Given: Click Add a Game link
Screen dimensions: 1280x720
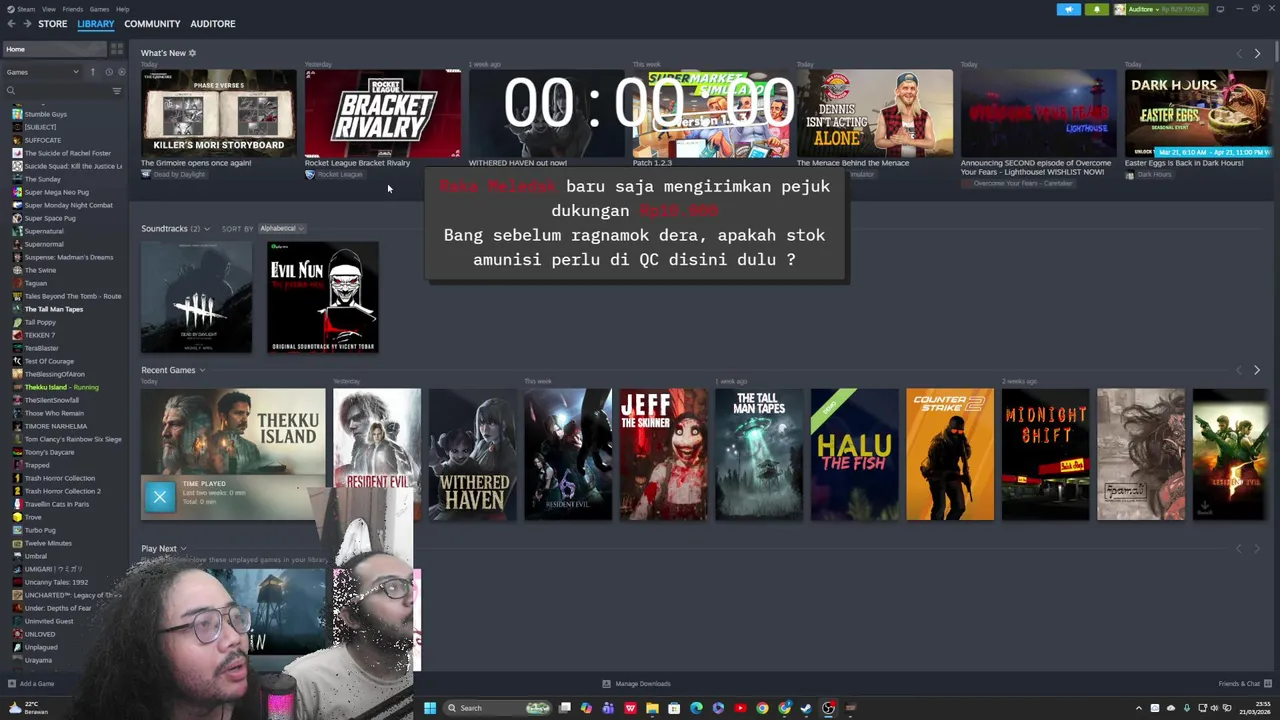Looking at the screenshot, I should tap(31, 684).
